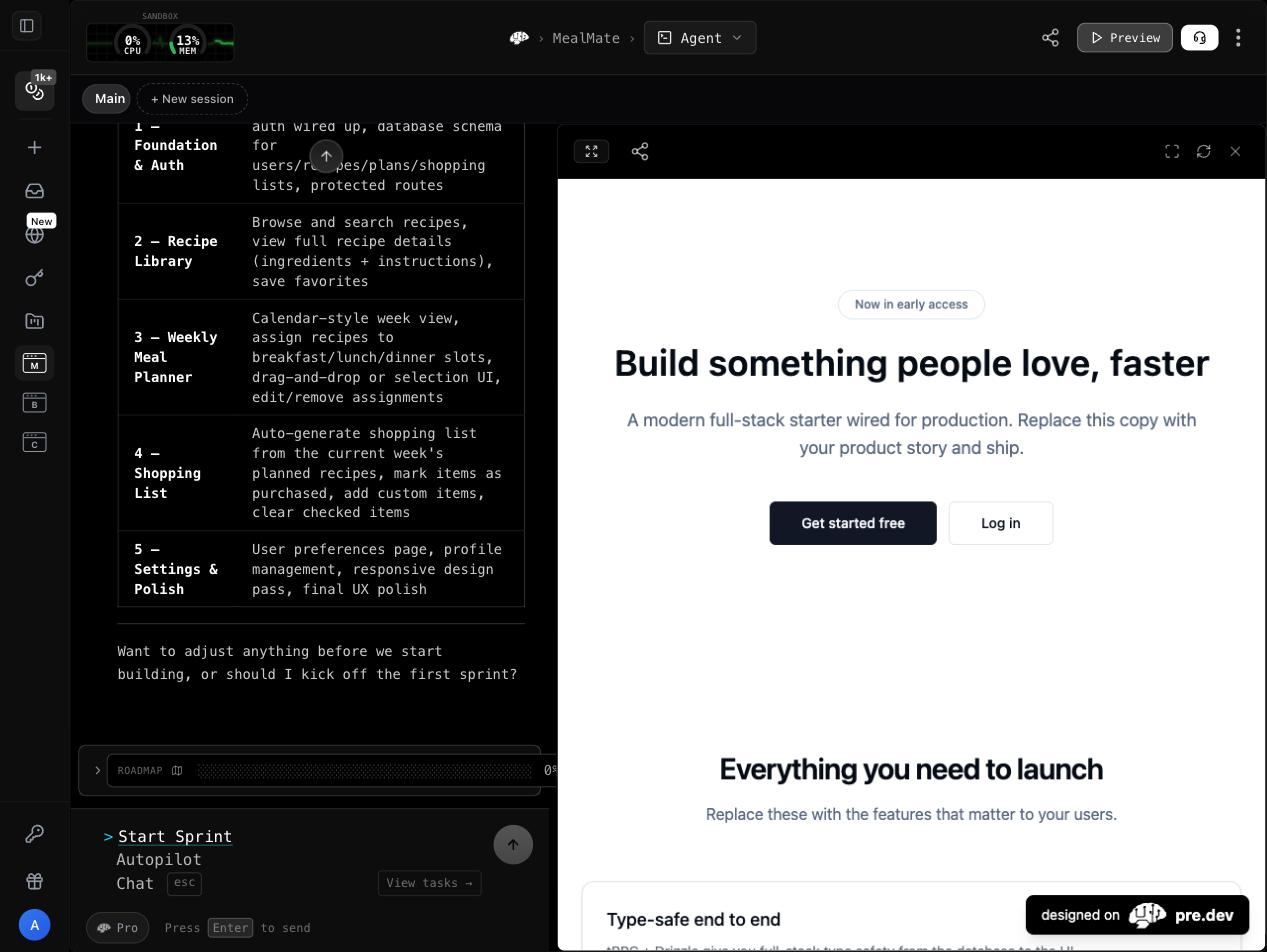Choose the Autopilot option
1267x952 pixels.
tap(159, 860)
